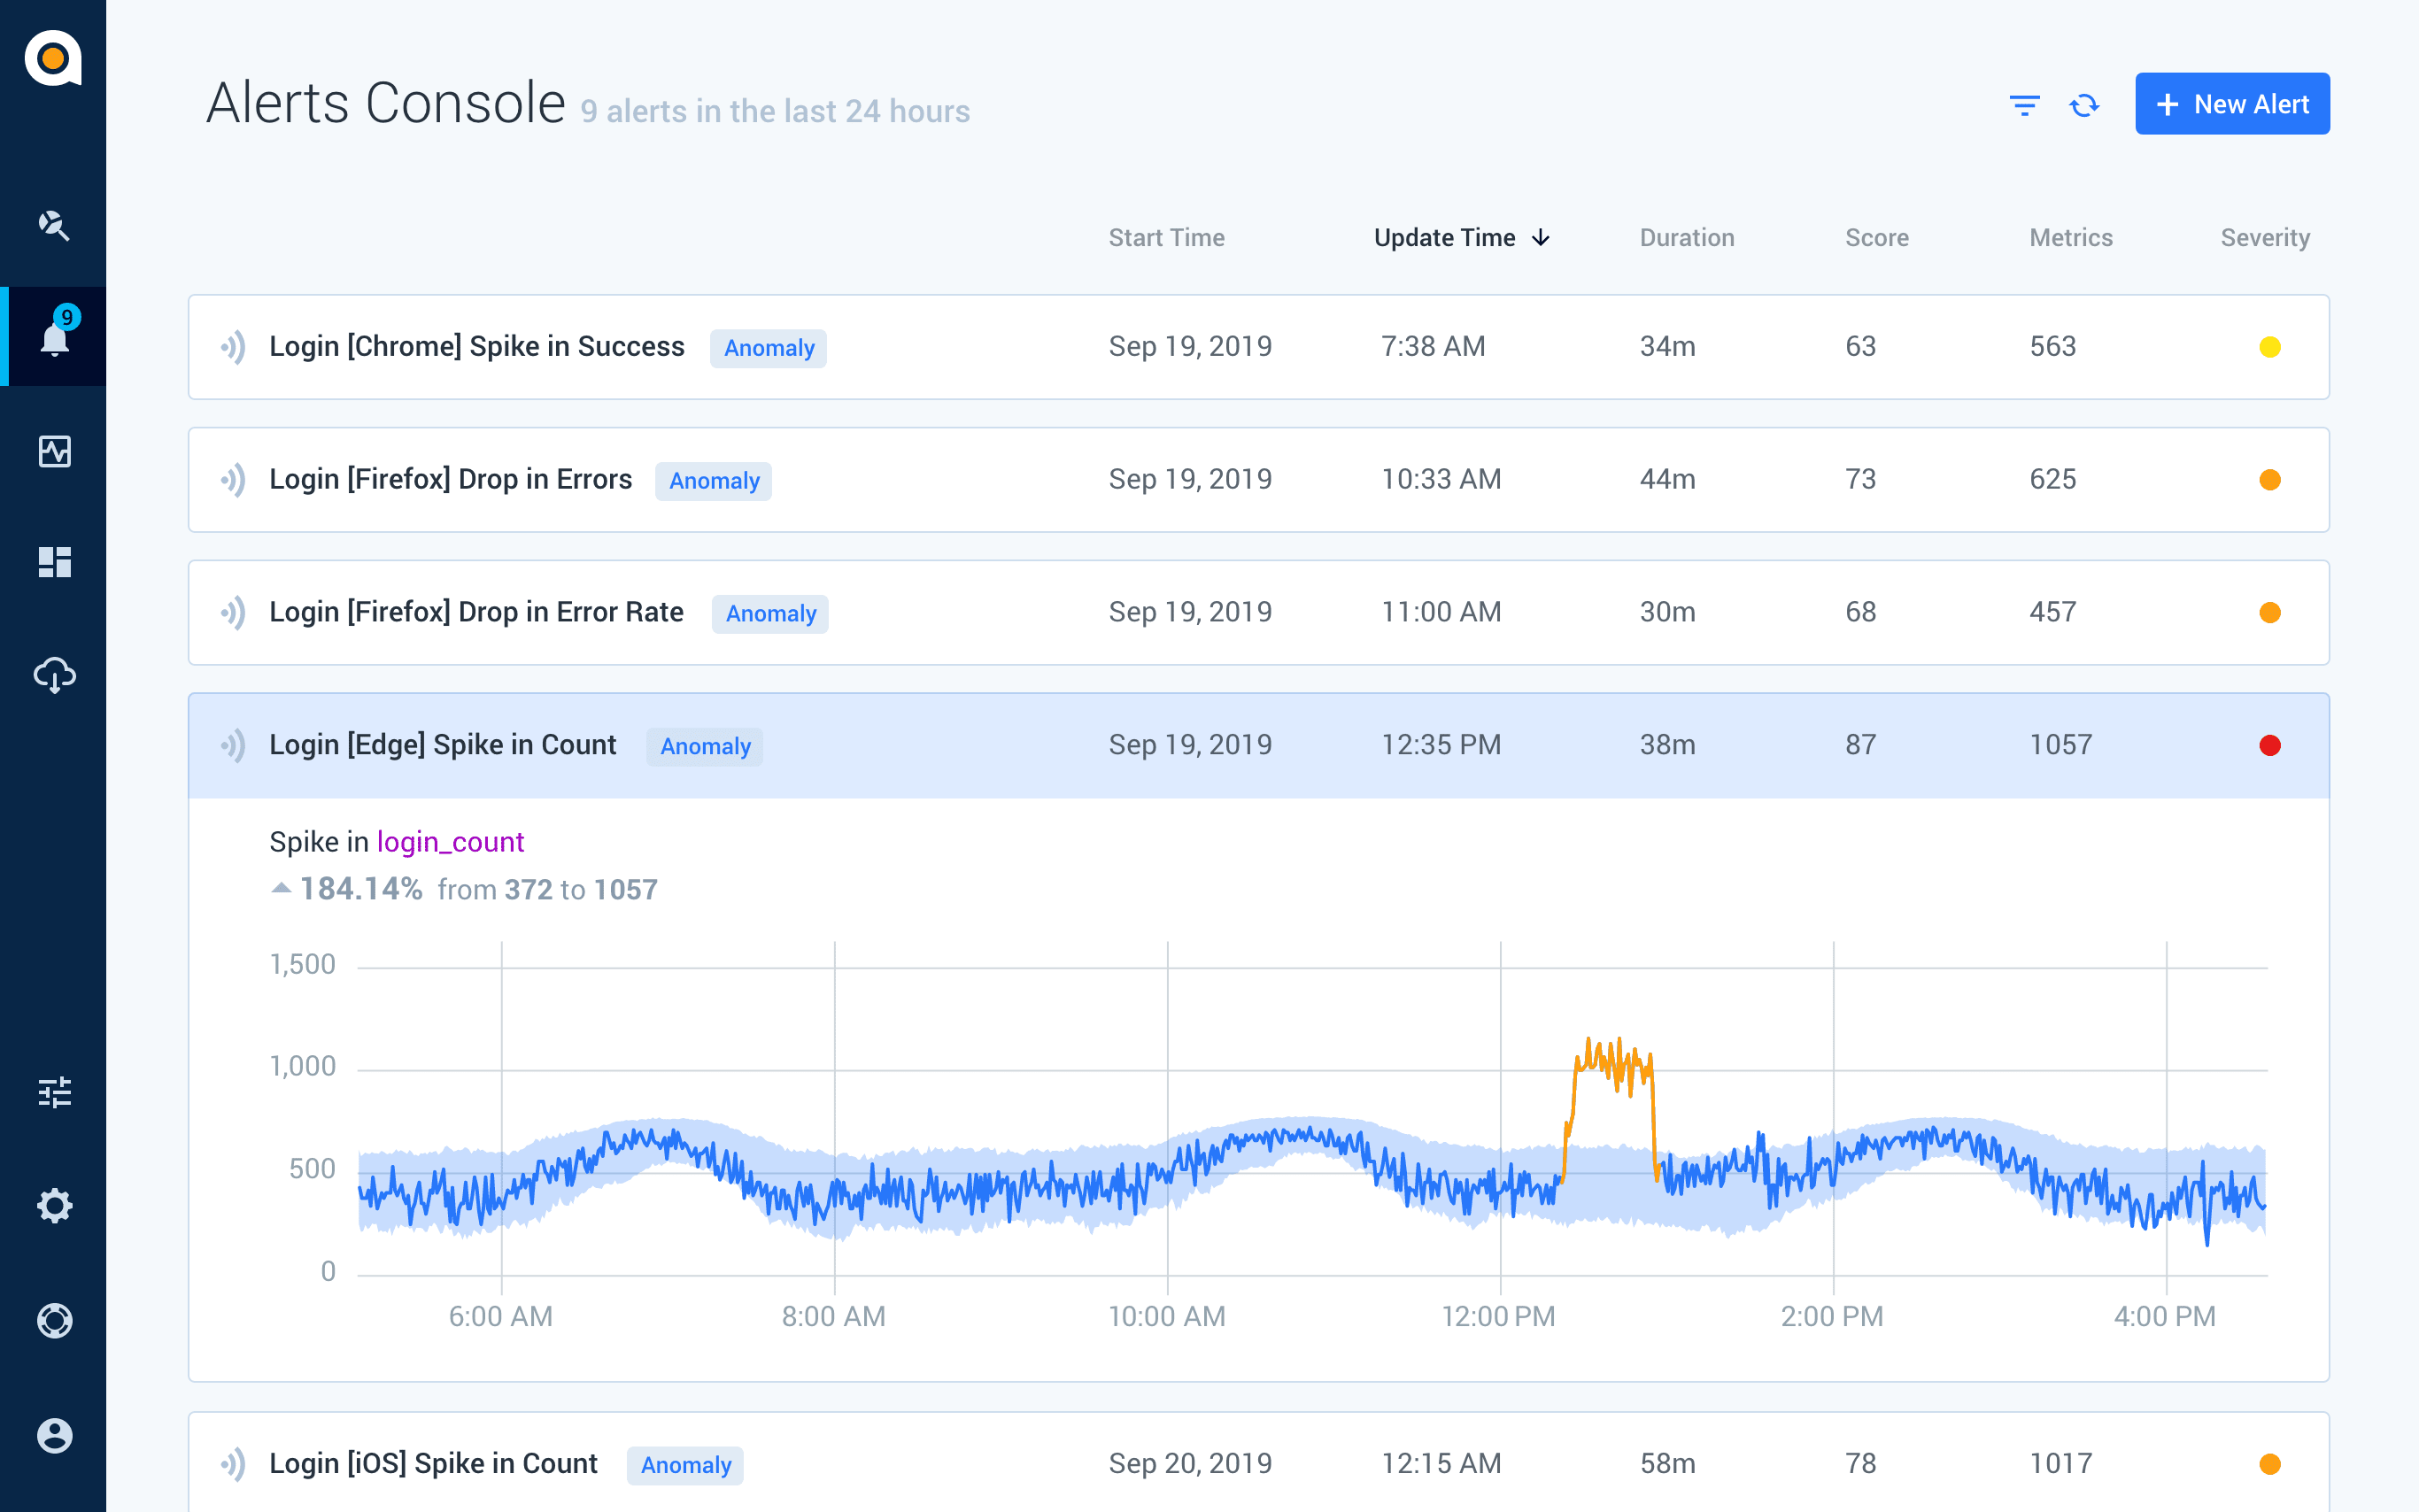Expand the Login [iOS] Spike in Count alert

1258,1463
